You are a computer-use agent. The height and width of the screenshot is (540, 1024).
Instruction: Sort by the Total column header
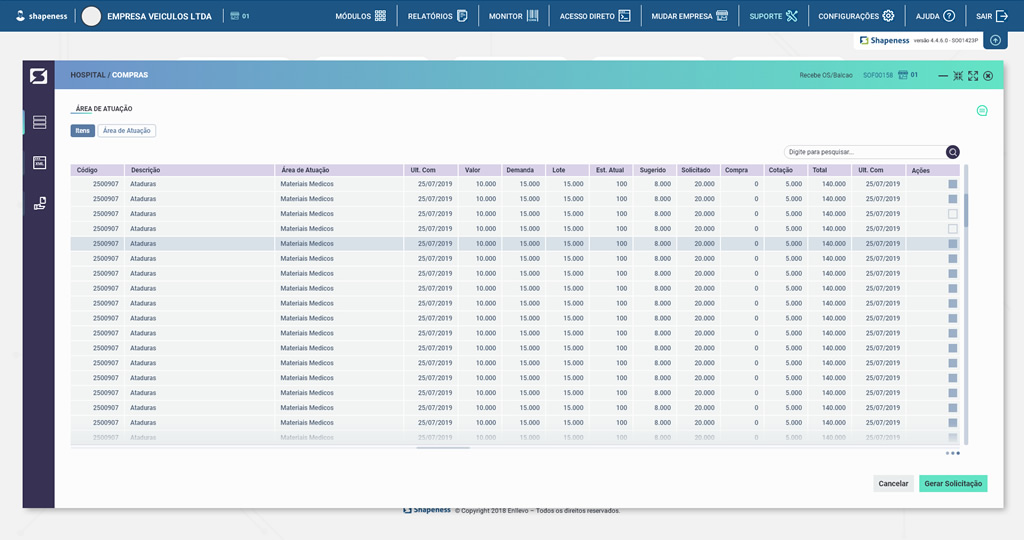click(829, 170)
